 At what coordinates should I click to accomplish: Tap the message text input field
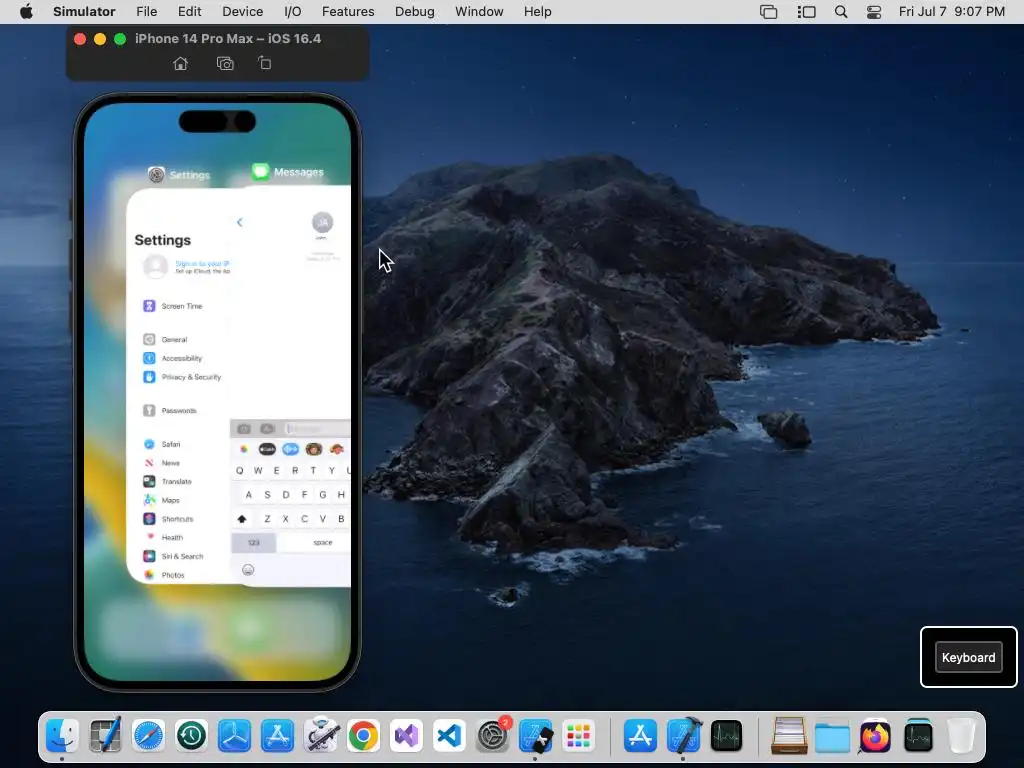click(317, 428)
